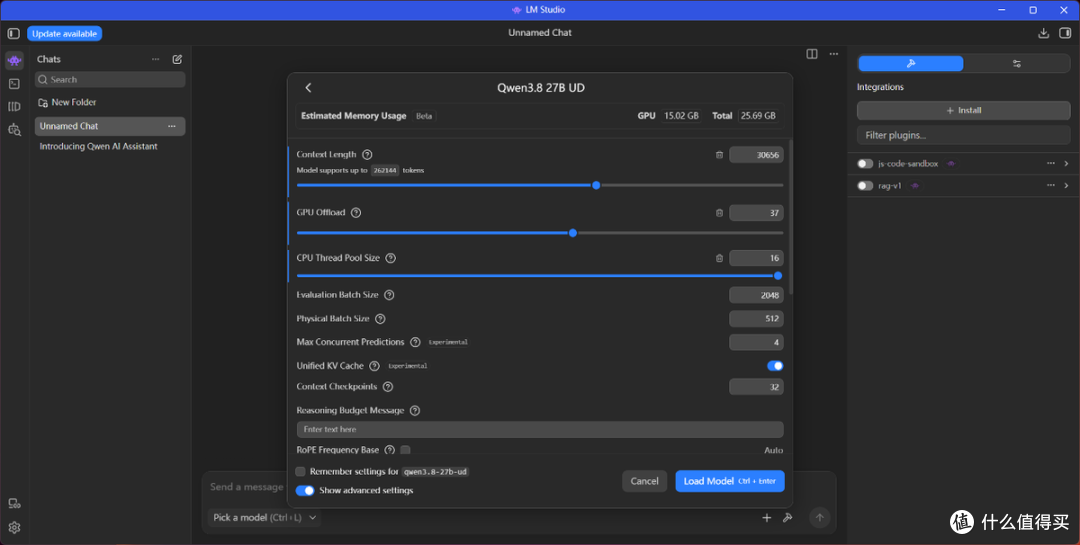Click the send arrow button
The width and height of the screenshot is (1080, 545).
(x=819, y=517)
